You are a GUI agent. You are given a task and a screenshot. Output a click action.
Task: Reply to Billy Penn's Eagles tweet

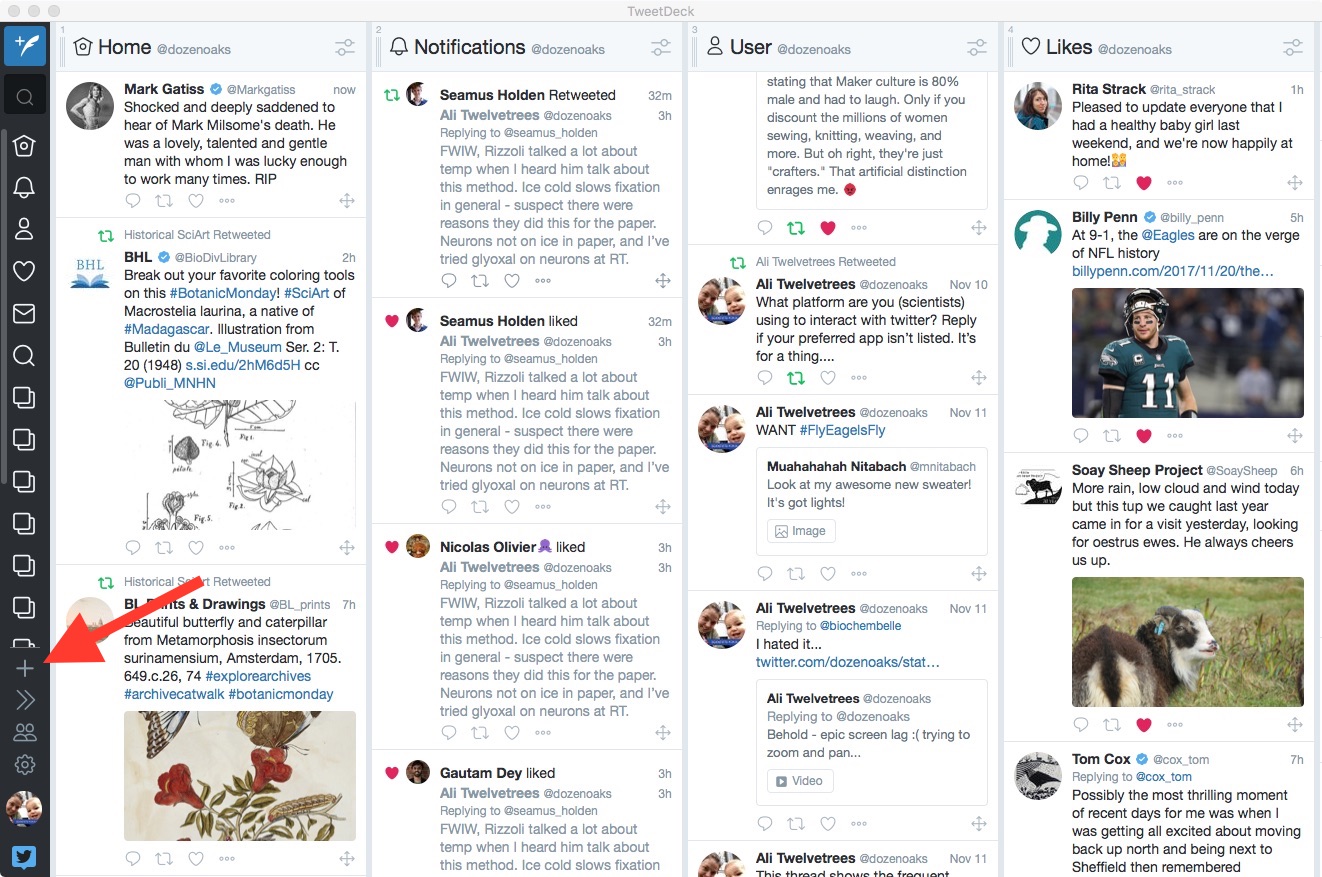click(1081, 435)
